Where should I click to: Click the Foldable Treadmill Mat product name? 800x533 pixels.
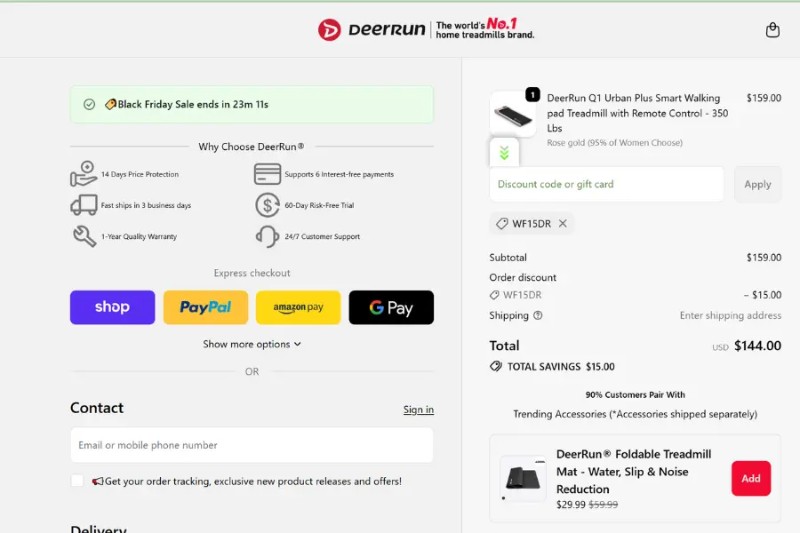tap(634, 472)
